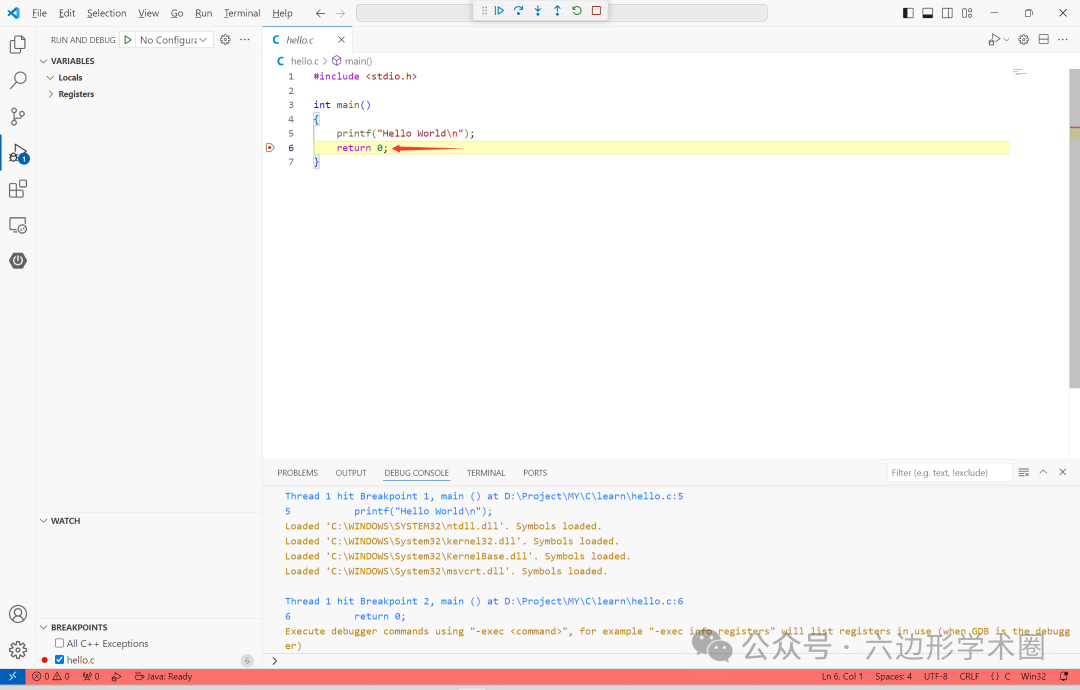Open the Extensions view icon
1080x690 pixels.
tap(17, 188)
